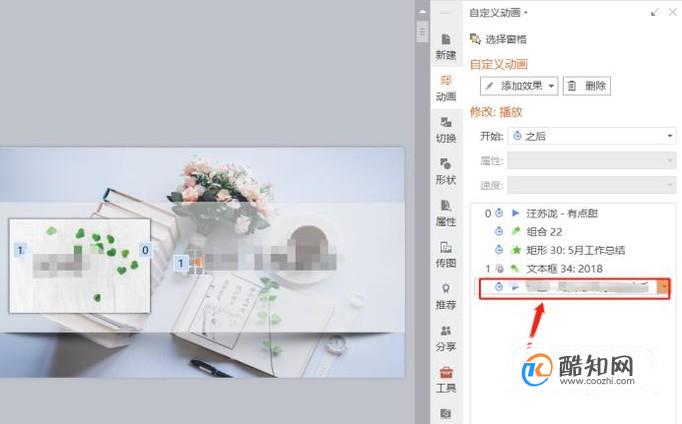Open the 传图 sidebar panel

(x=445, y=255)
